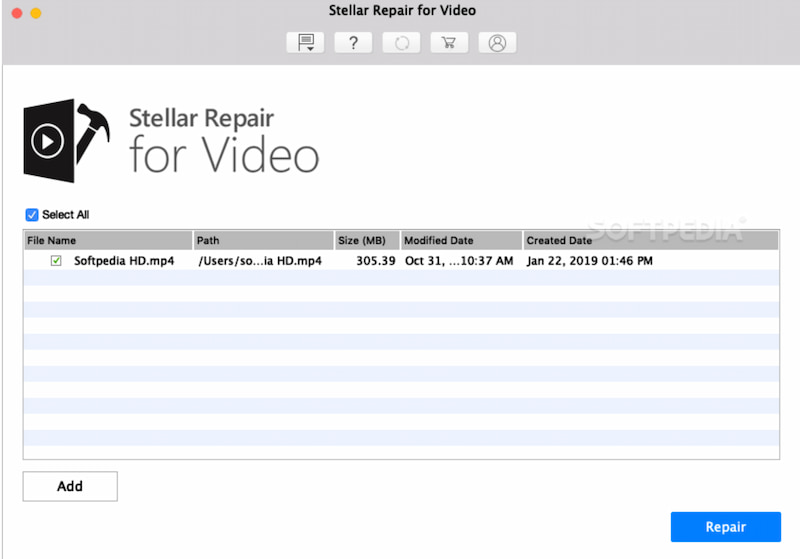Click the circular refresh toolbar icon

click(x=401, y=43)
